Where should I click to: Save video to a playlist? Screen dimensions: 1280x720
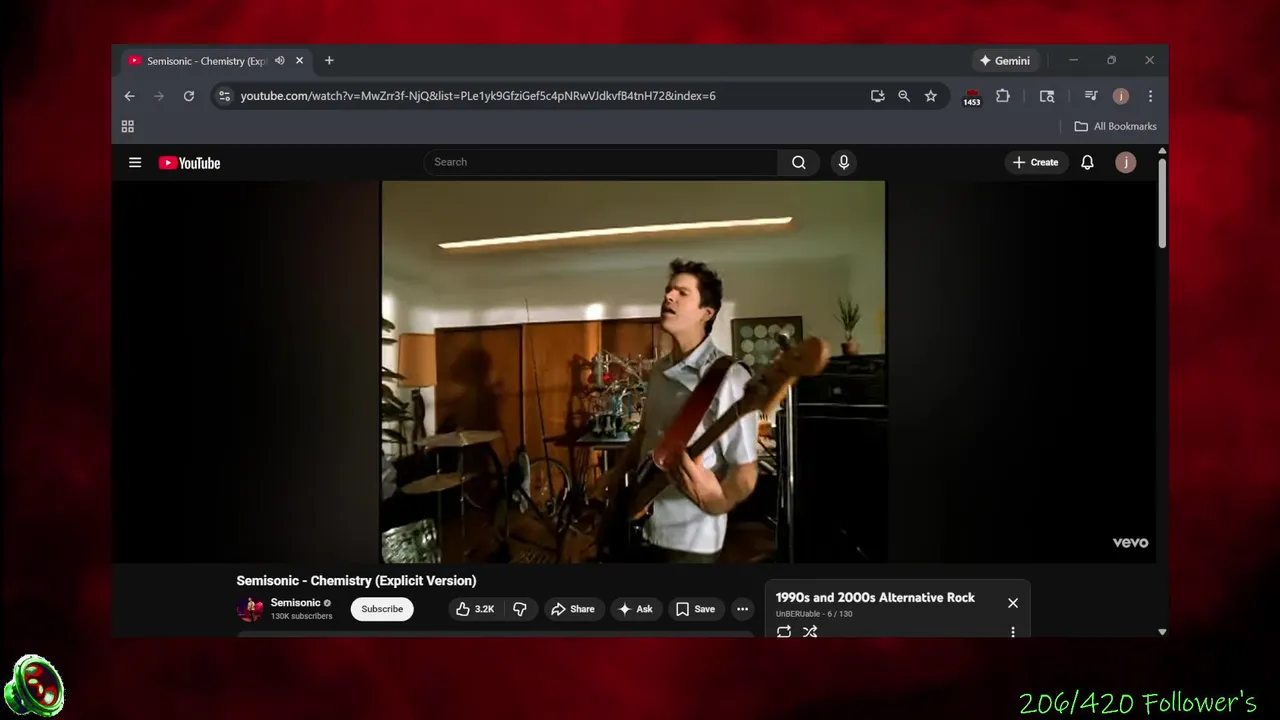tap(696, 609)
